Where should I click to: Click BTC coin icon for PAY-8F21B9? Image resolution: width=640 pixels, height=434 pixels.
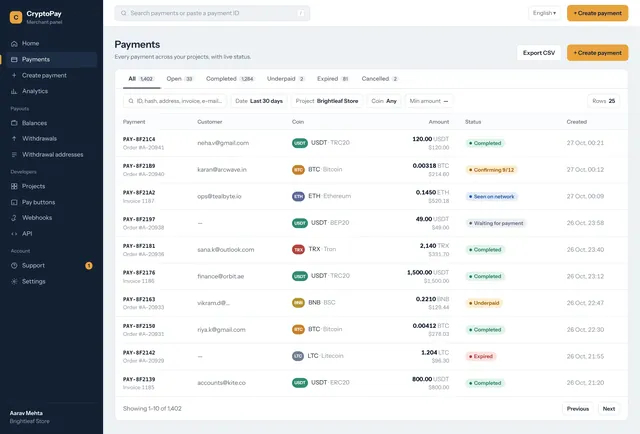(x=298, y=169)
